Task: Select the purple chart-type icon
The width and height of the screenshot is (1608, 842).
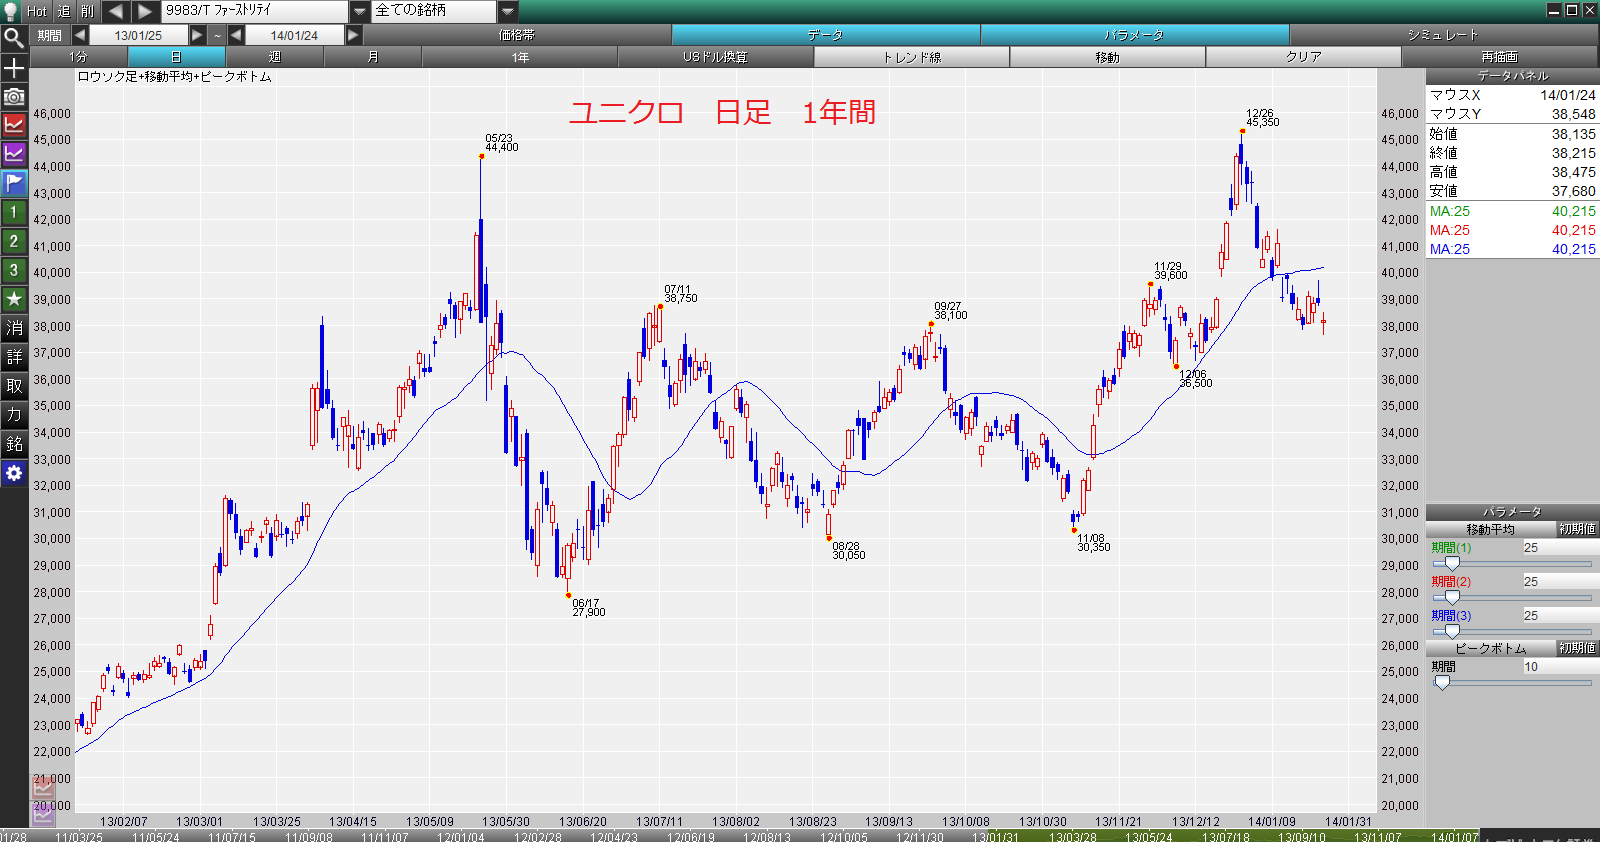Action: (x=14, y=154)
